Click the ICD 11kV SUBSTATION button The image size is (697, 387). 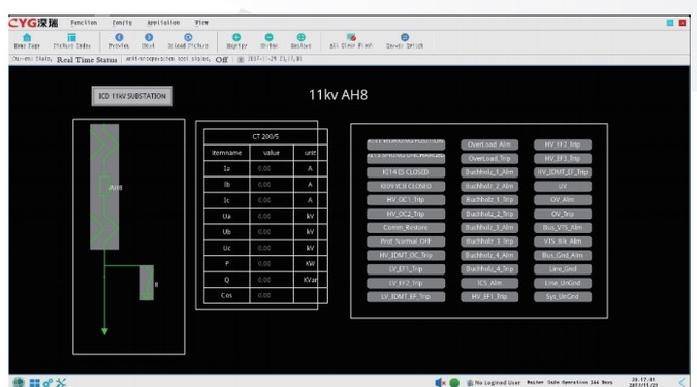(132, 96)
